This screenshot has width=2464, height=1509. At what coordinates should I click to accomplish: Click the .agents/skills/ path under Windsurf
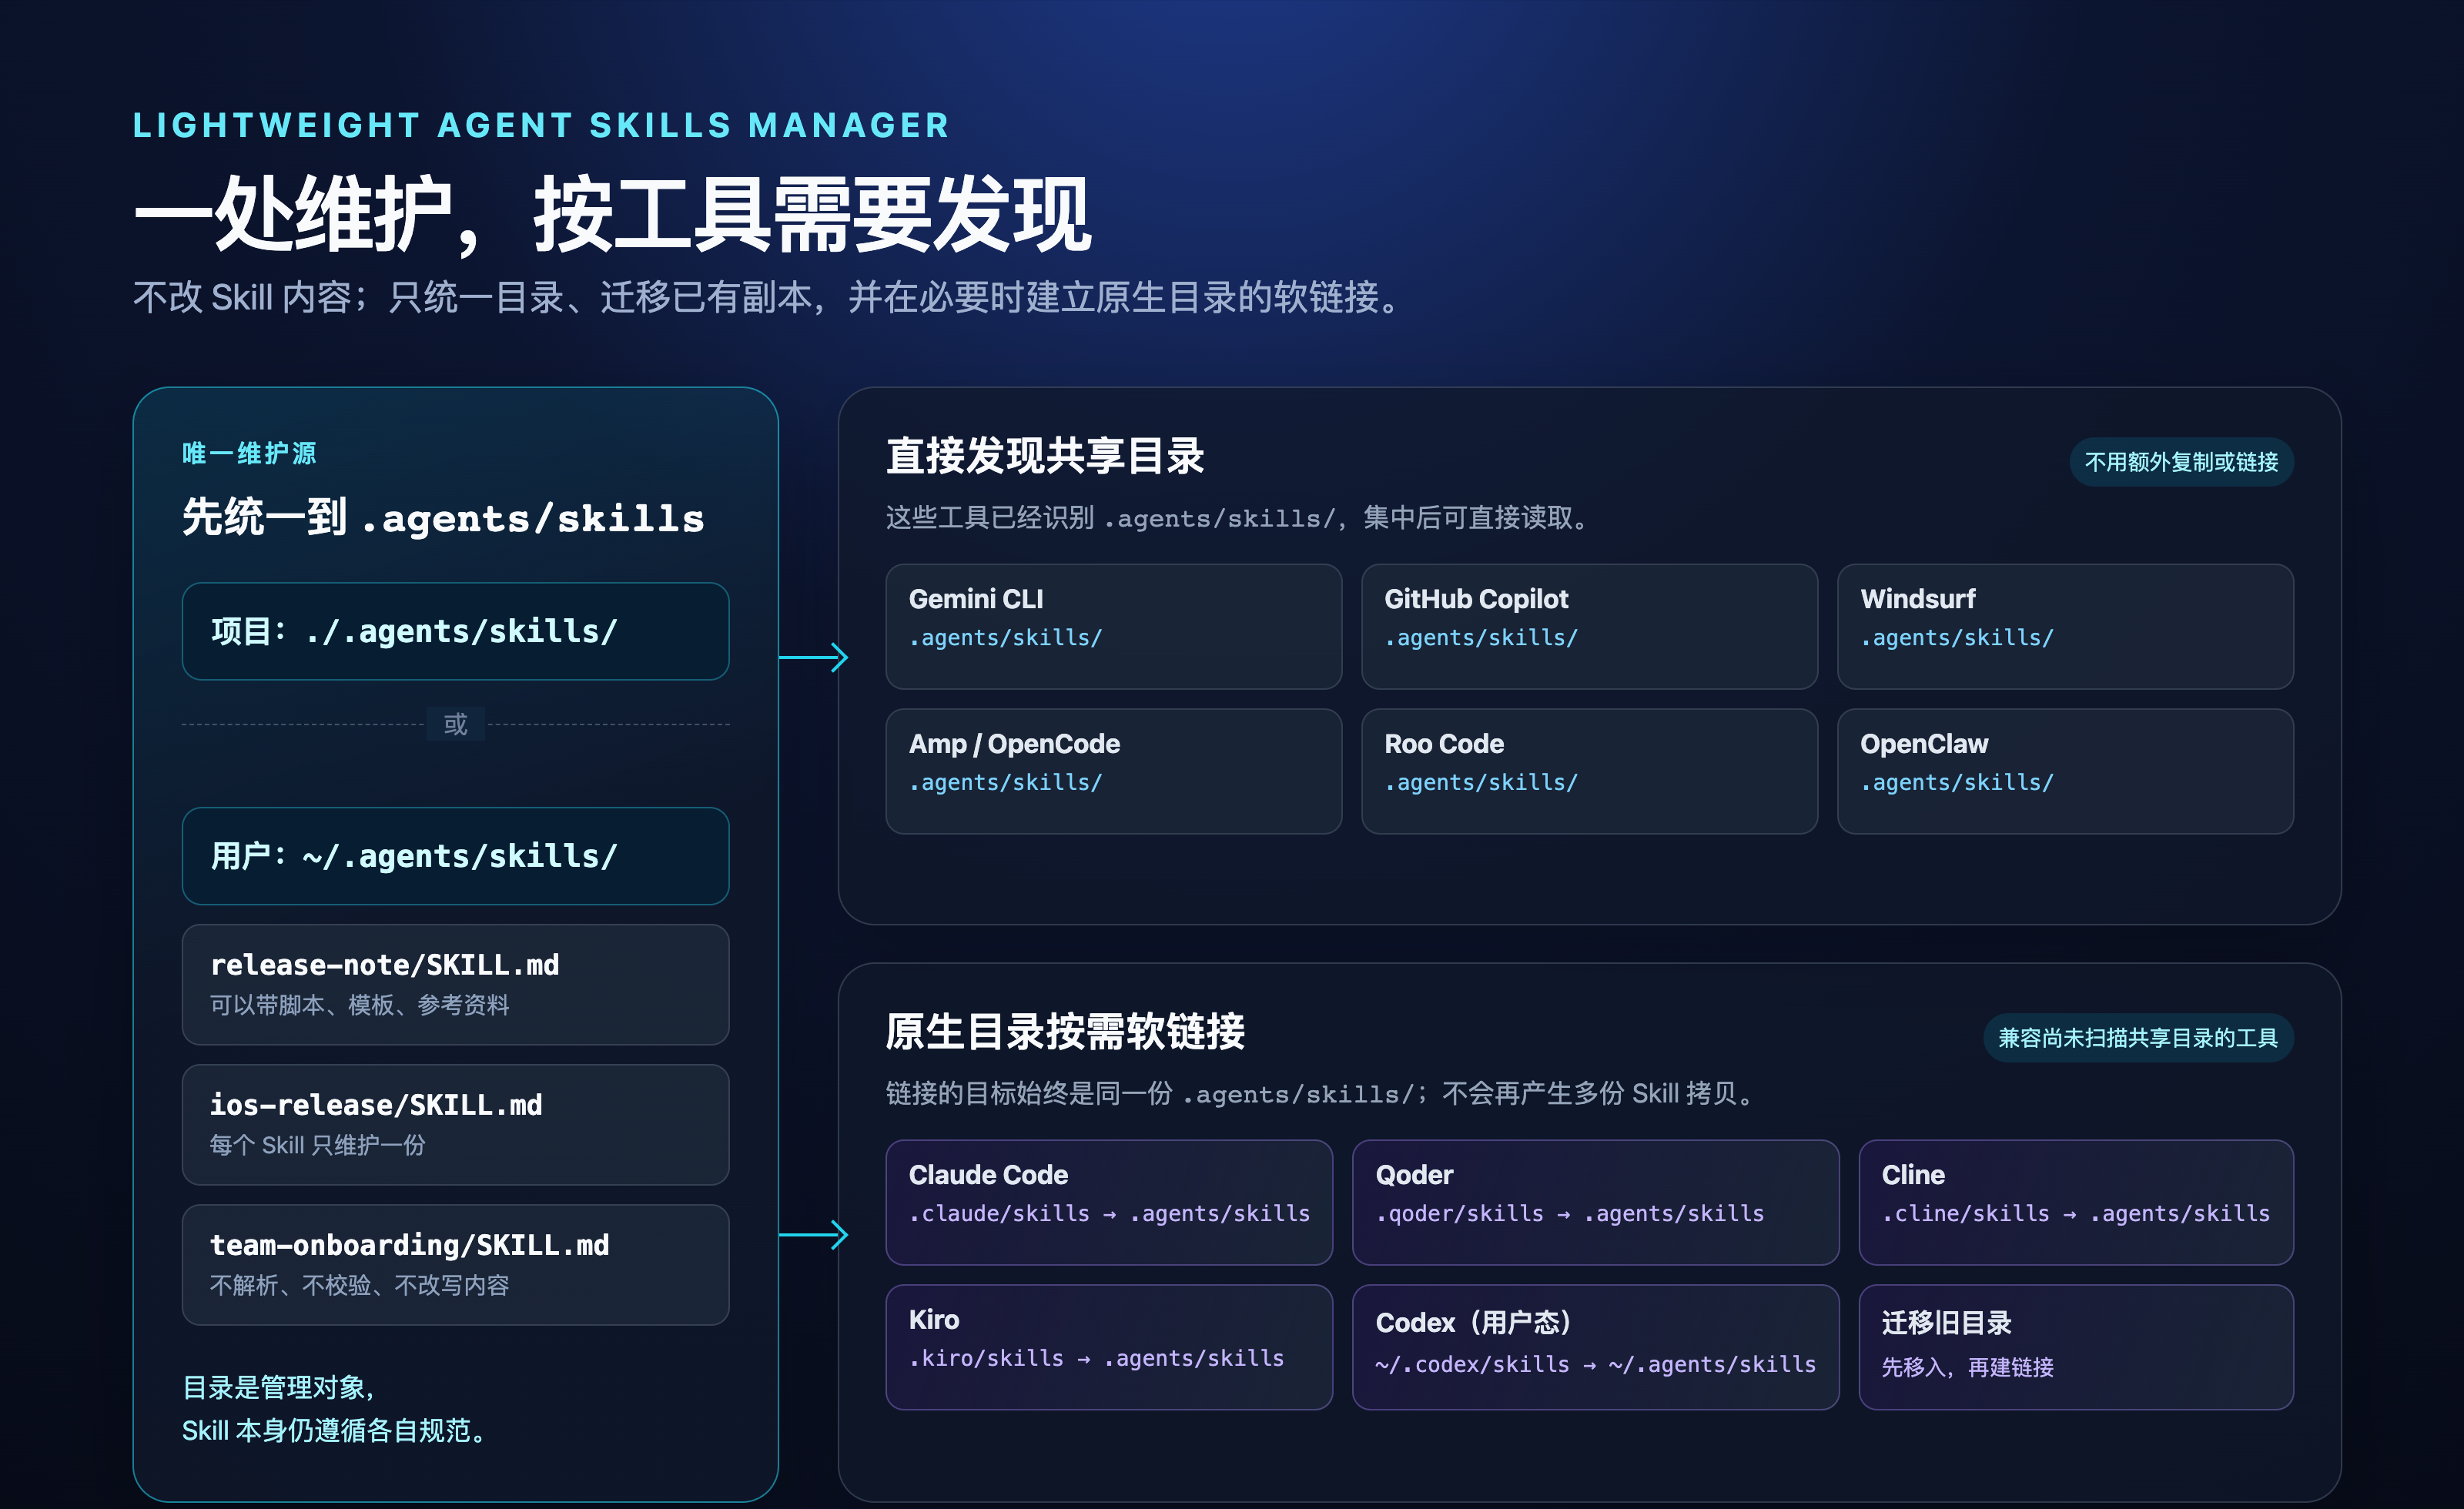point(1957,638)
